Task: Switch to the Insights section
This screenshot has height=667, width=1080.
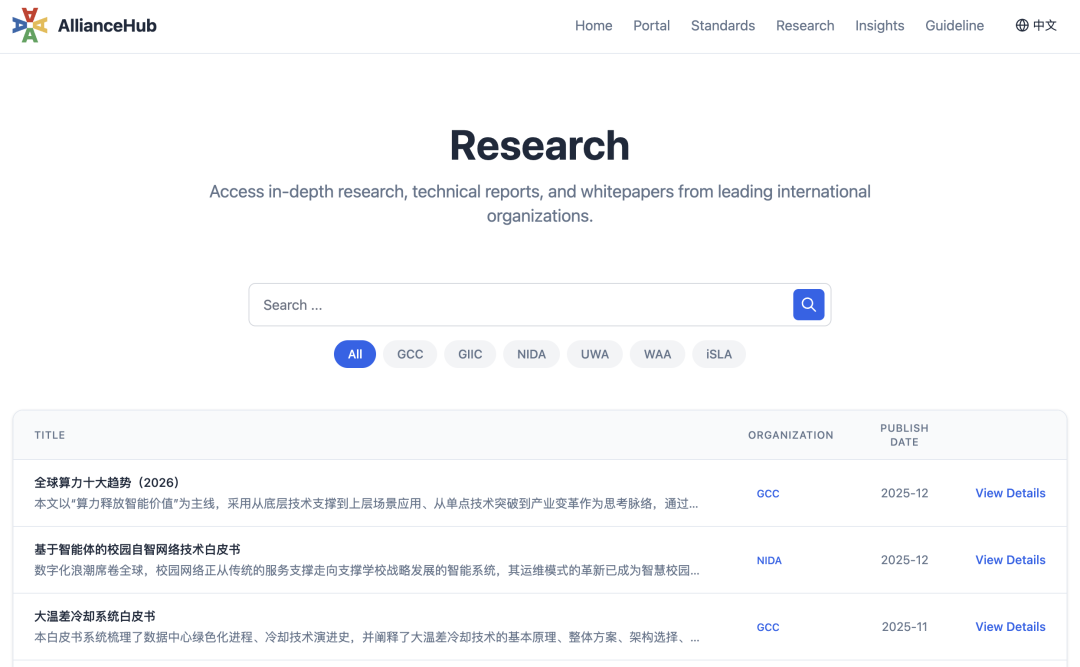Action: point(879,25)
